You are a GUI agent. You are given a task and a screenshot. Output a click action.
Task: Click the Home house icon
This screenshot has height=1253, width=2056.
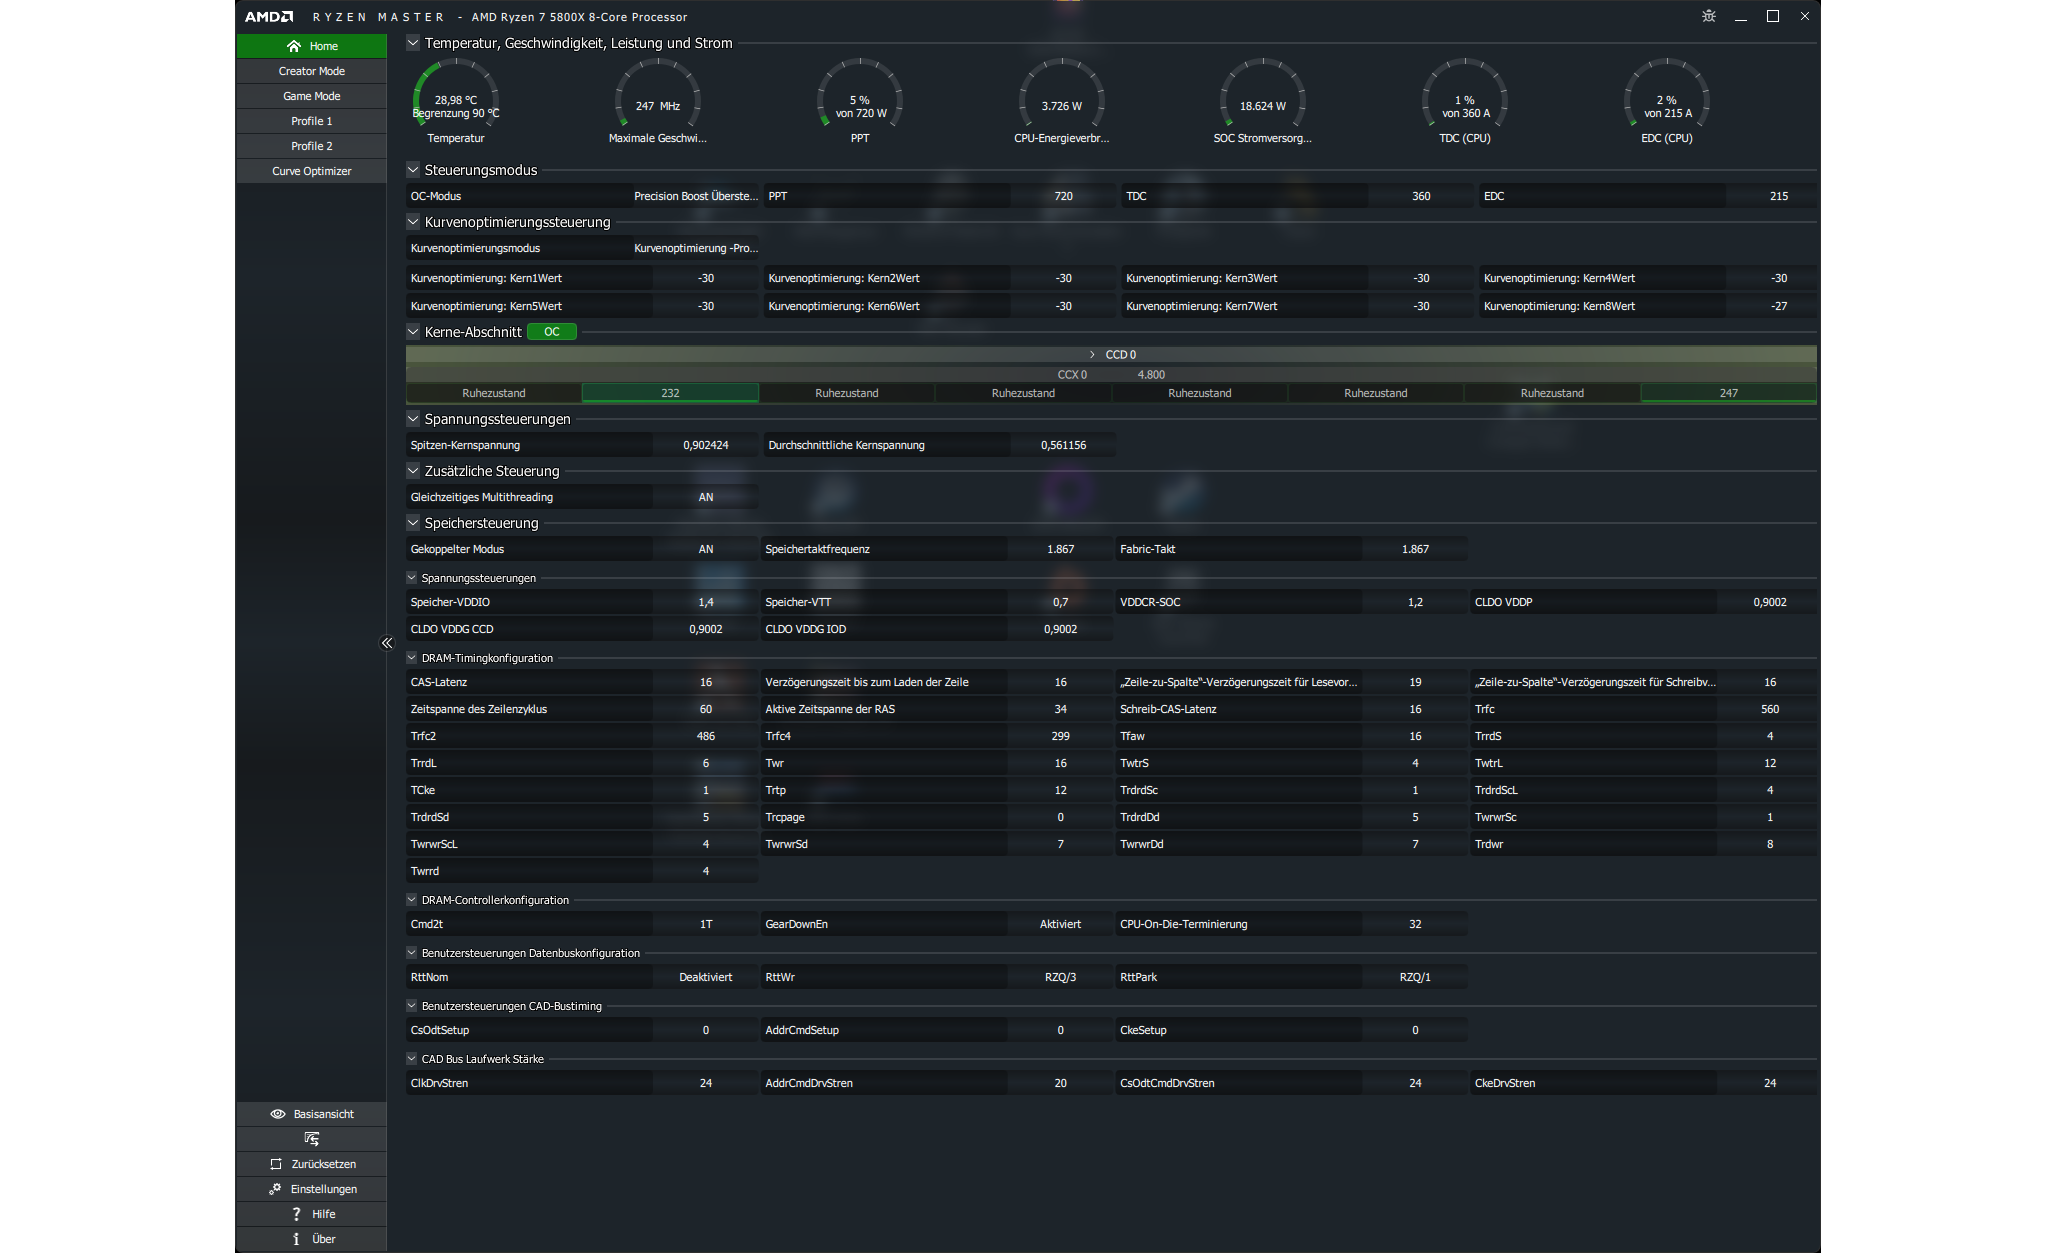(x=294, y=46)
